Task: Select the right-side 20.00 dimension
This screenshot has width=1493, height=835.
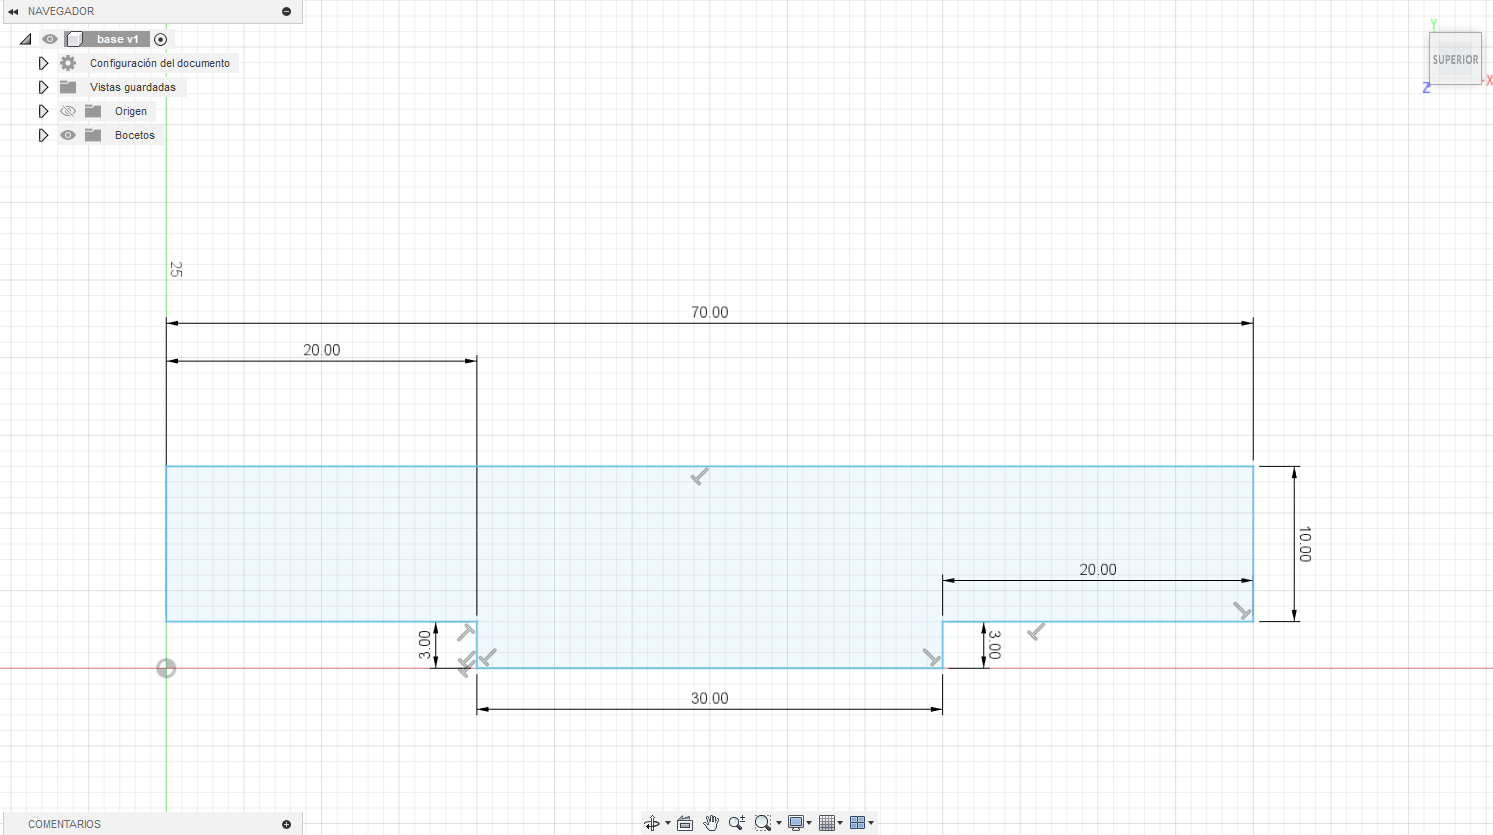Action: click(1098, 570)
